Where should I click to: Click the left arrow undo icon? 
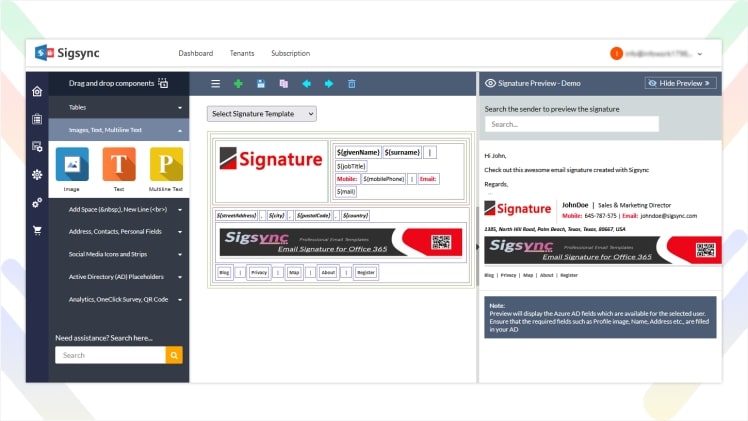click(x=306, y=84)
